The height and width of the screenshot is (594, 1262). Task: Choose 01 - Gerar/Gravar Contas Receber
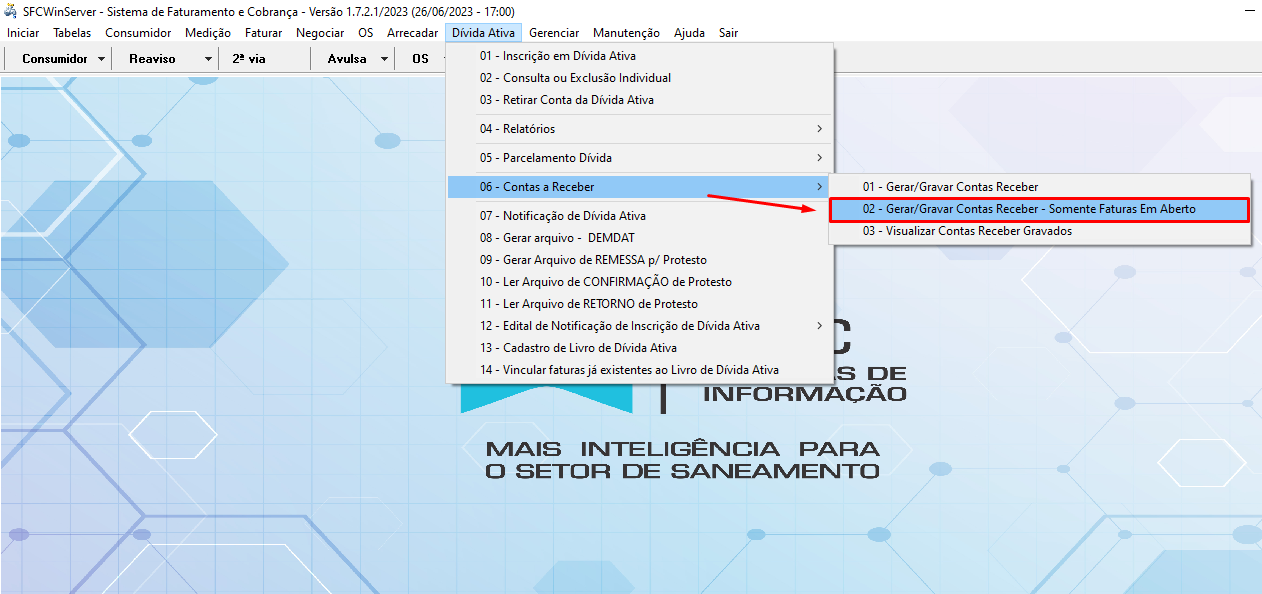click(x=950, y=187)
